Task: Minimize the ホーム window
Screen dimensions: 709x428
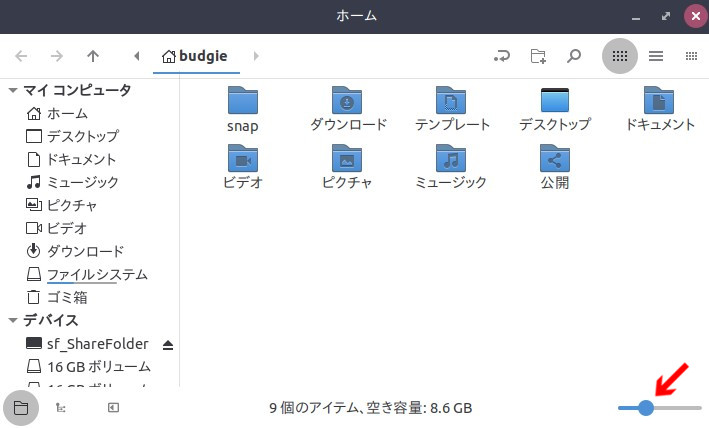Action: (636, 17)
